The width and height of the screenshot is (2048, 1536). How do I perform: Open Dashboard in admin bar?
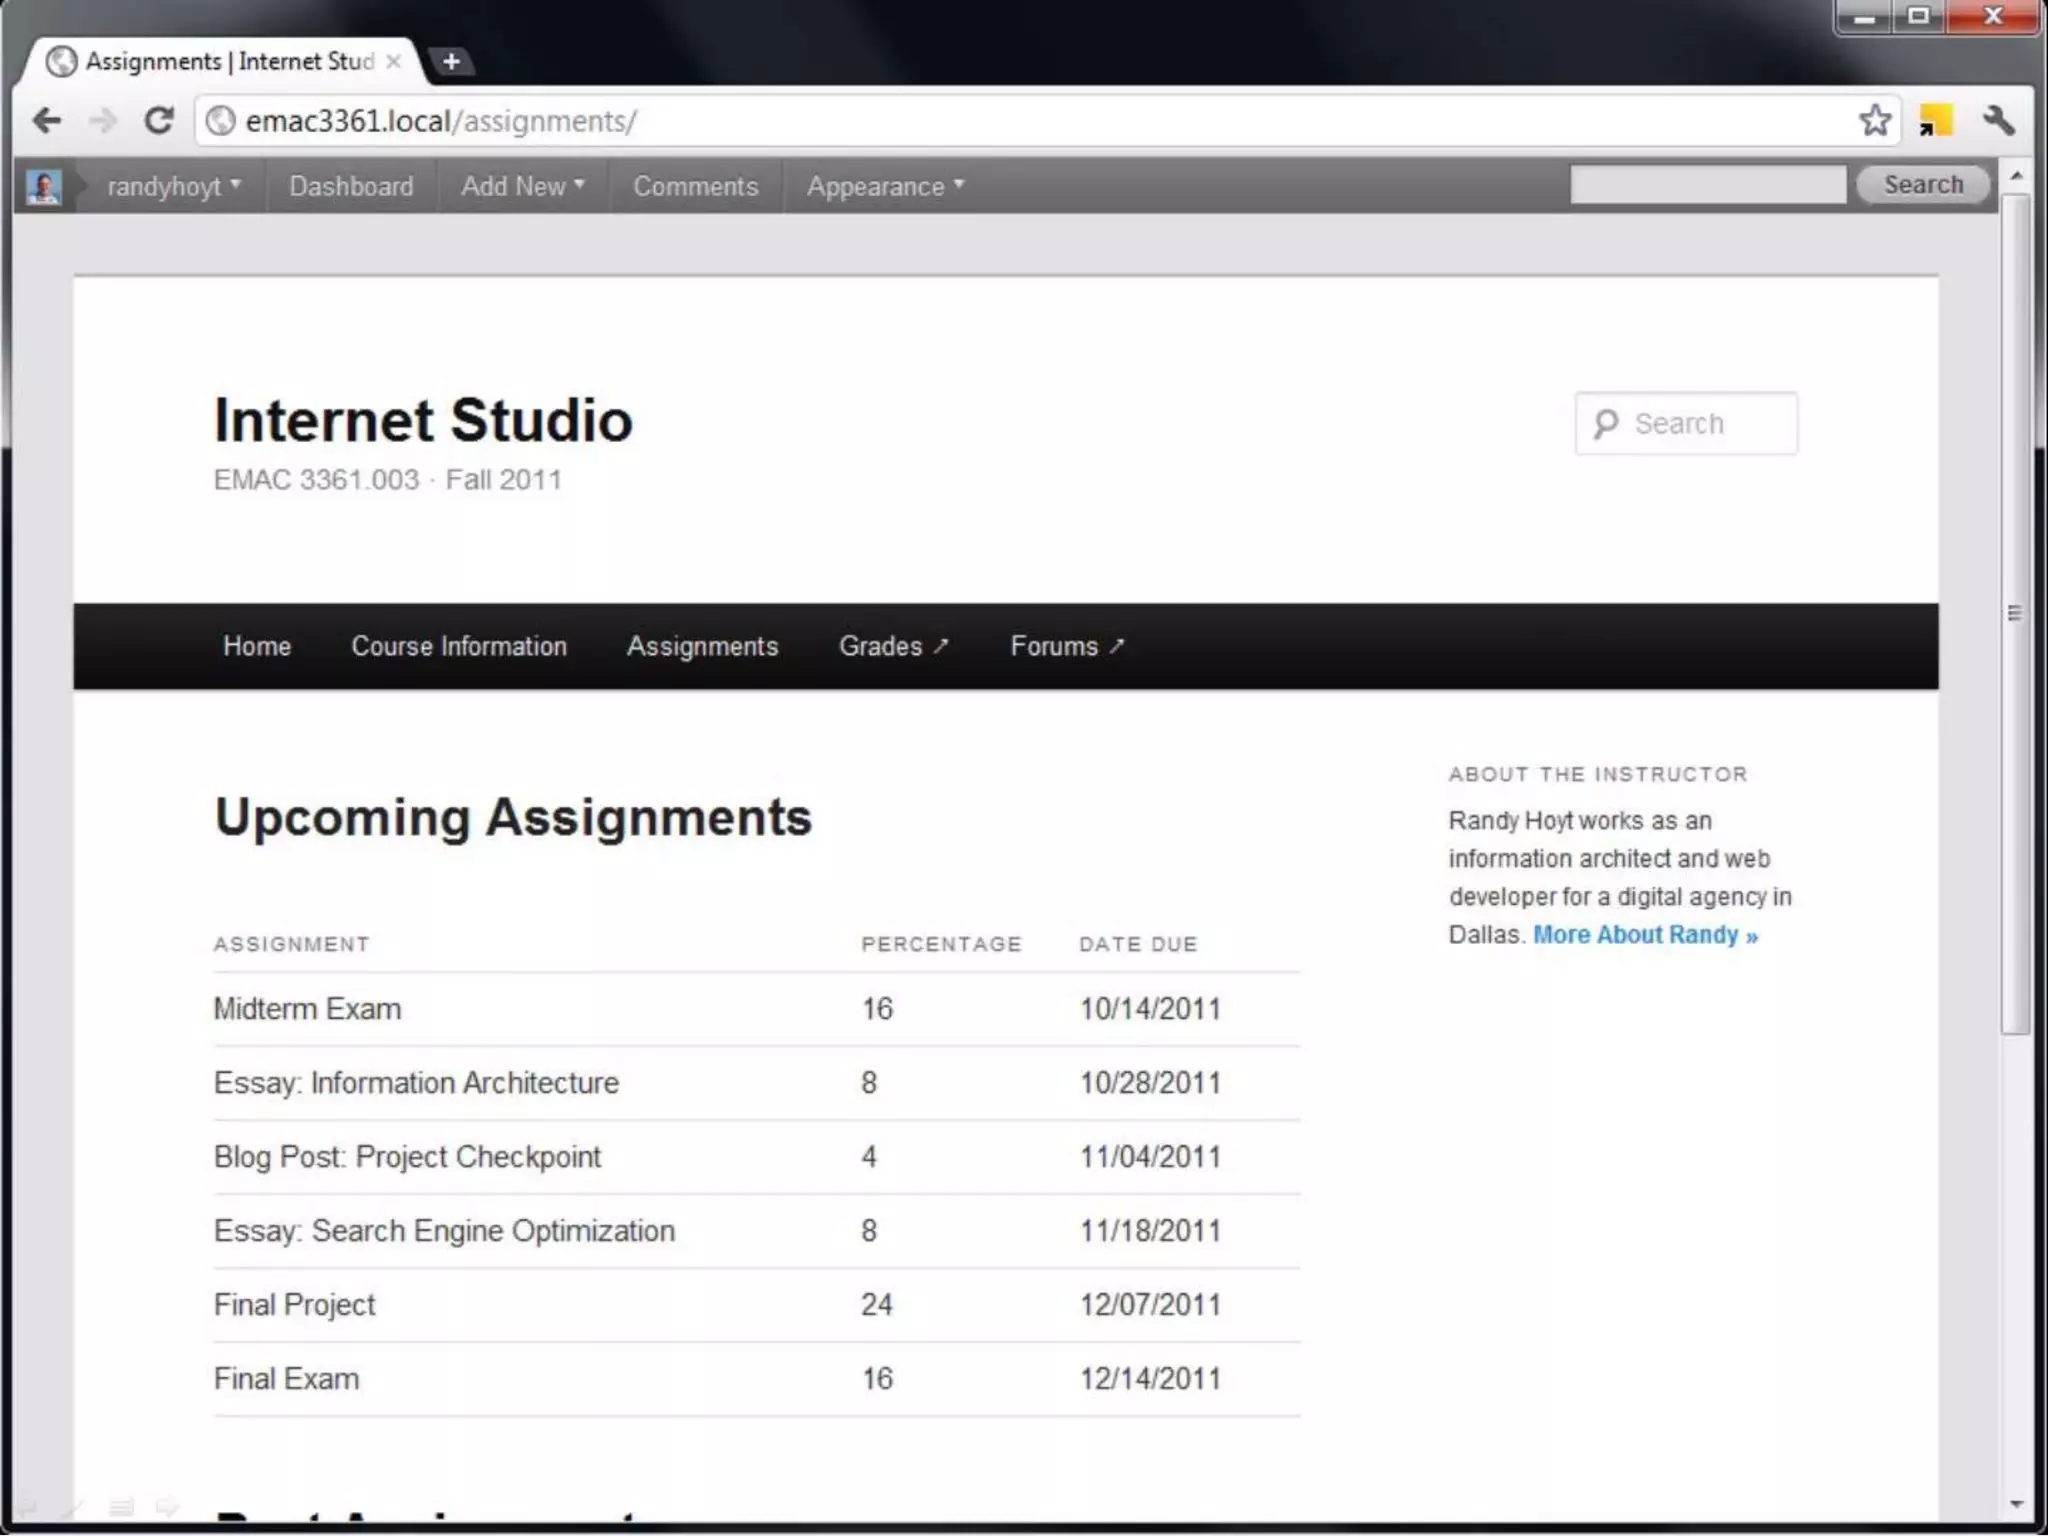click(x=351, y=186)
